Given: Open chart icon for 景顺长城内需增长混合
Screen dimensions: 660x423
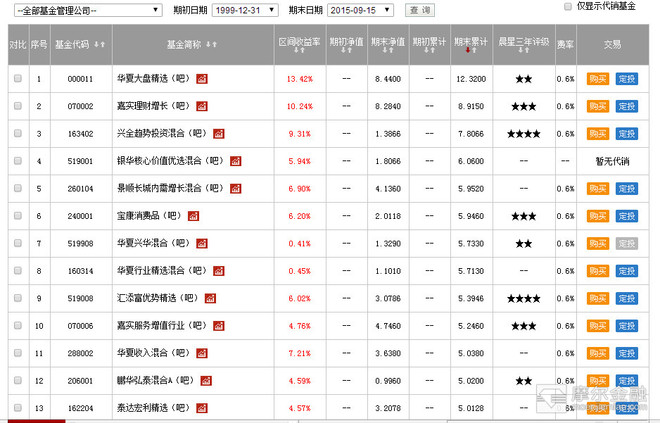Looking at the screenshot, I should click(x=236, y=188).
